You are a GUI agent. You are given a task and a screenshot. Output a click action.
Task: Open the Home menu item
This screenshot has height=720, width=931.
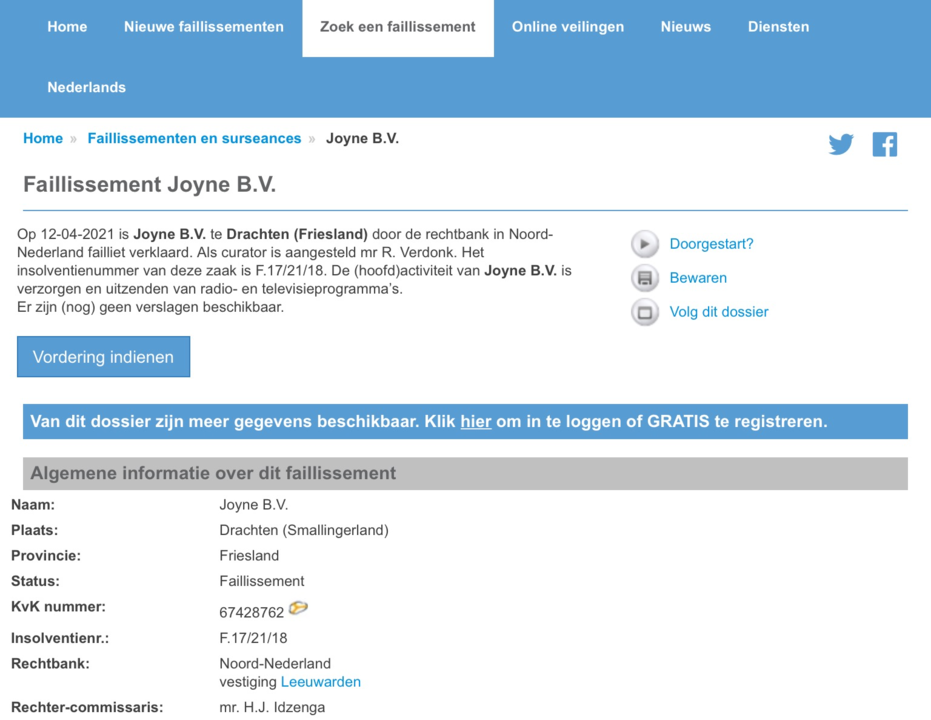point(67,27)
